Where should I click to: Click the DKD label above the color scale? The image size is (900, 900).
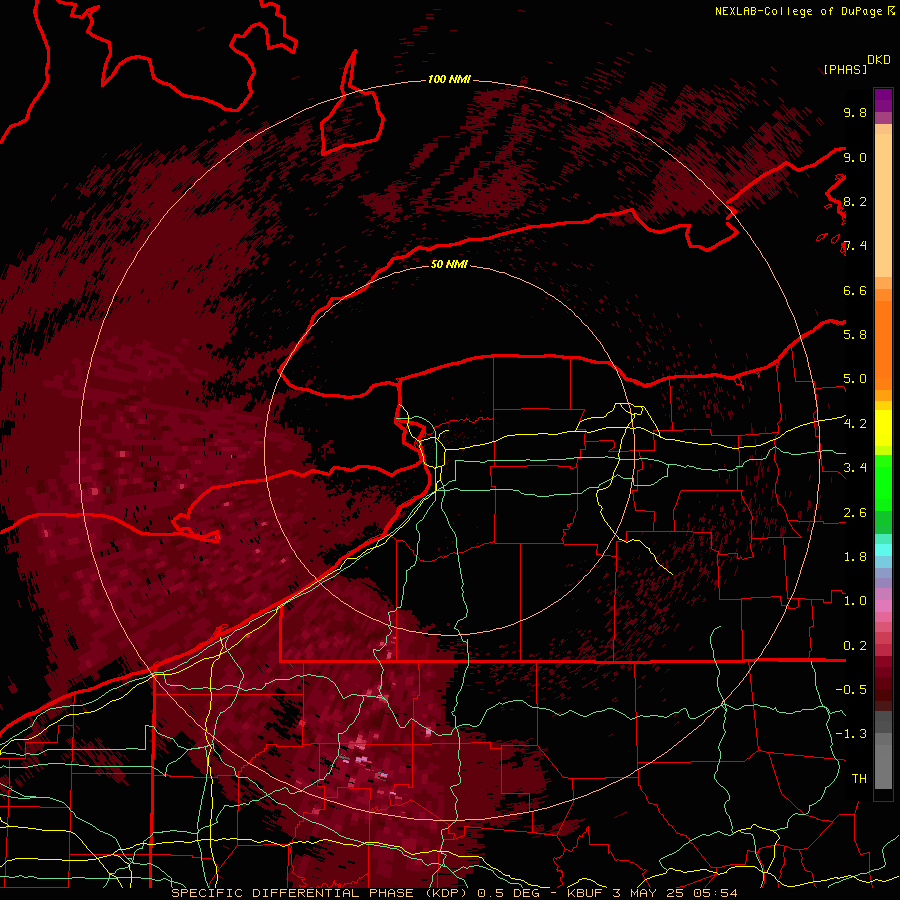point(879,60)
